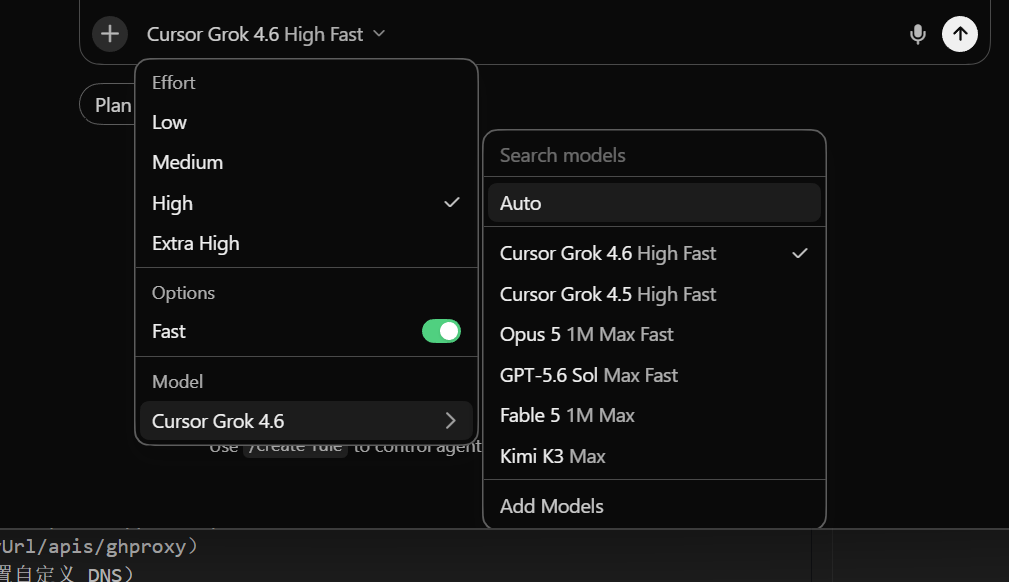
Task: Click the Search models field
Action: [654, 155]
